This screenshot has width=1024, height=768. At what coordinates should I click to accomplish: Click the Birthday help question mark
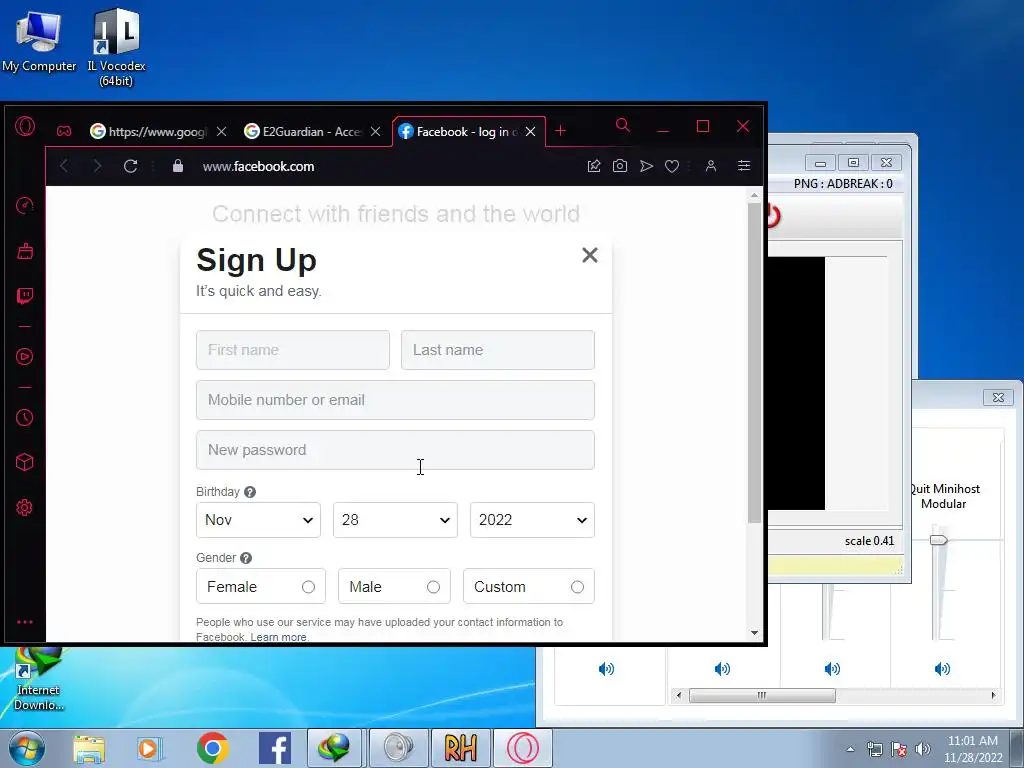coord(249,492)
